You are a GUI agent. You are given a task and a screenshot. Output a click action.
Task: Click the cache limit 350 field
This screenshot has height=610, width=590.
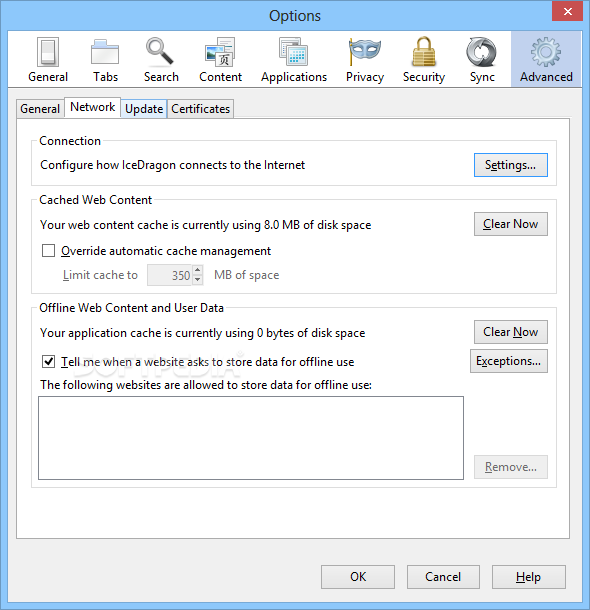click(x=170, y=275)
